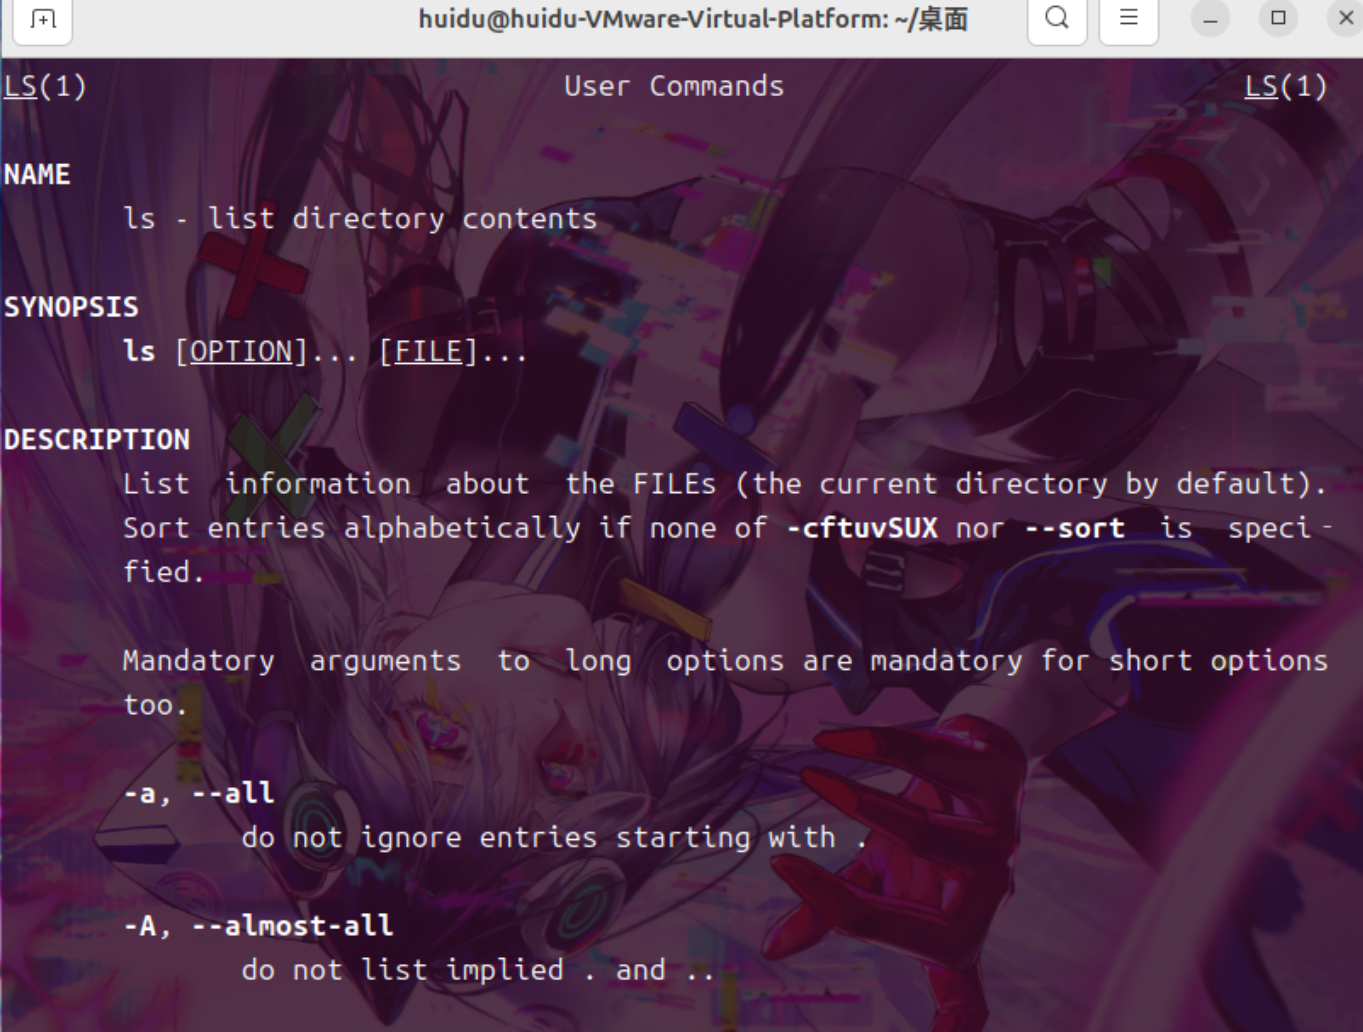Close the terminal window
Viewport: 1363px width, 1032px height.
pyautogui.click(x=1346, y=18)
